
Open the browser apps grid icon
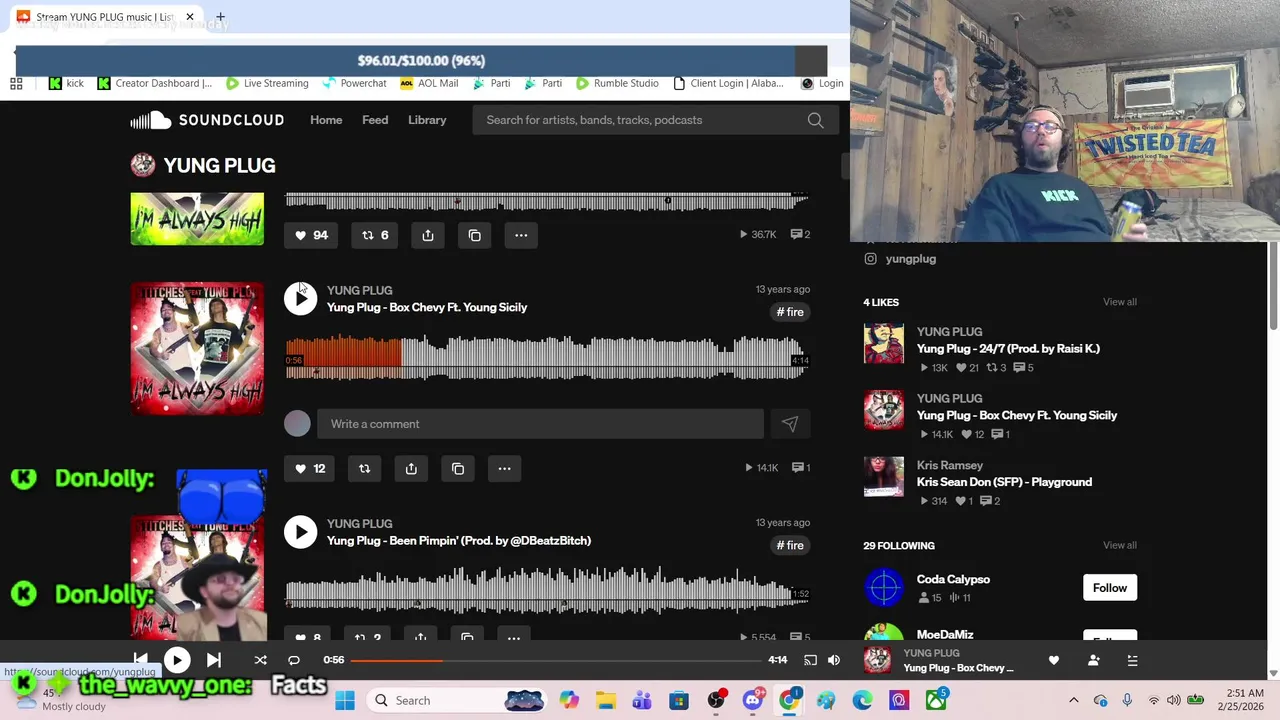click(16, 83)
